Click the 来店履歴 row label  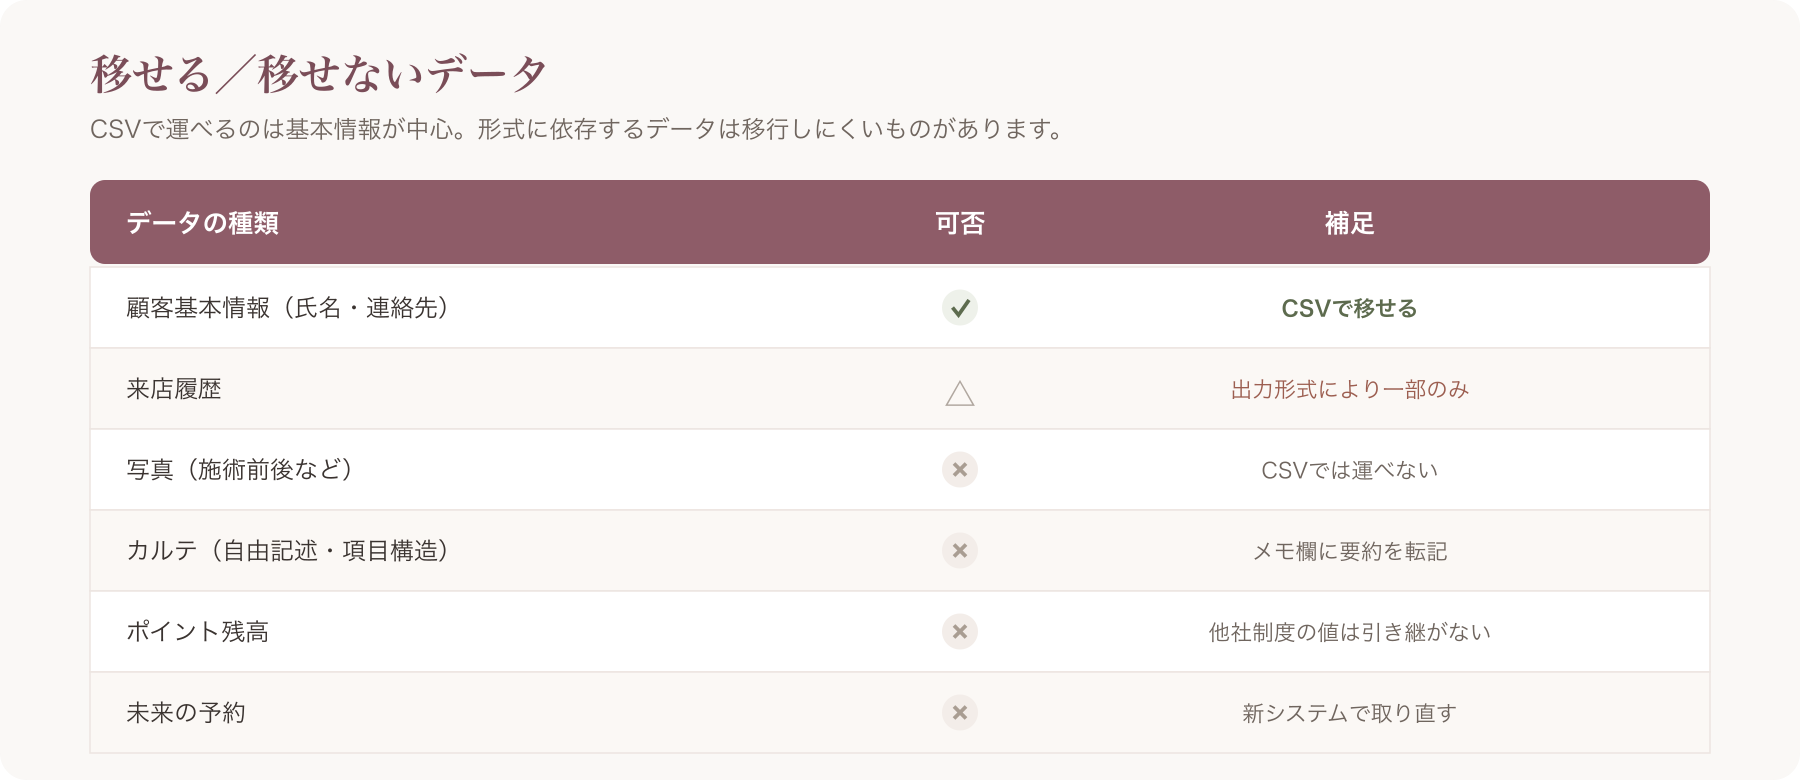[174, 389]
